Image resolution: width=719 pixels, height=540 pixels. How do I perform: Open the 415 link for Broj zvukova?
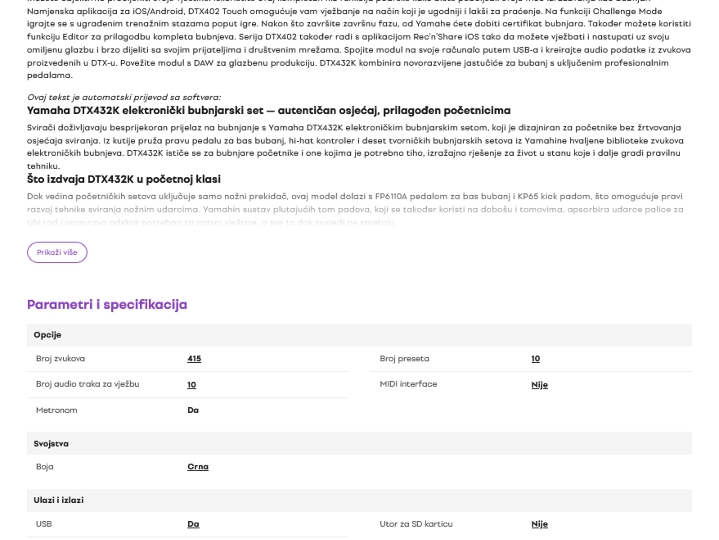click(194, 359)
